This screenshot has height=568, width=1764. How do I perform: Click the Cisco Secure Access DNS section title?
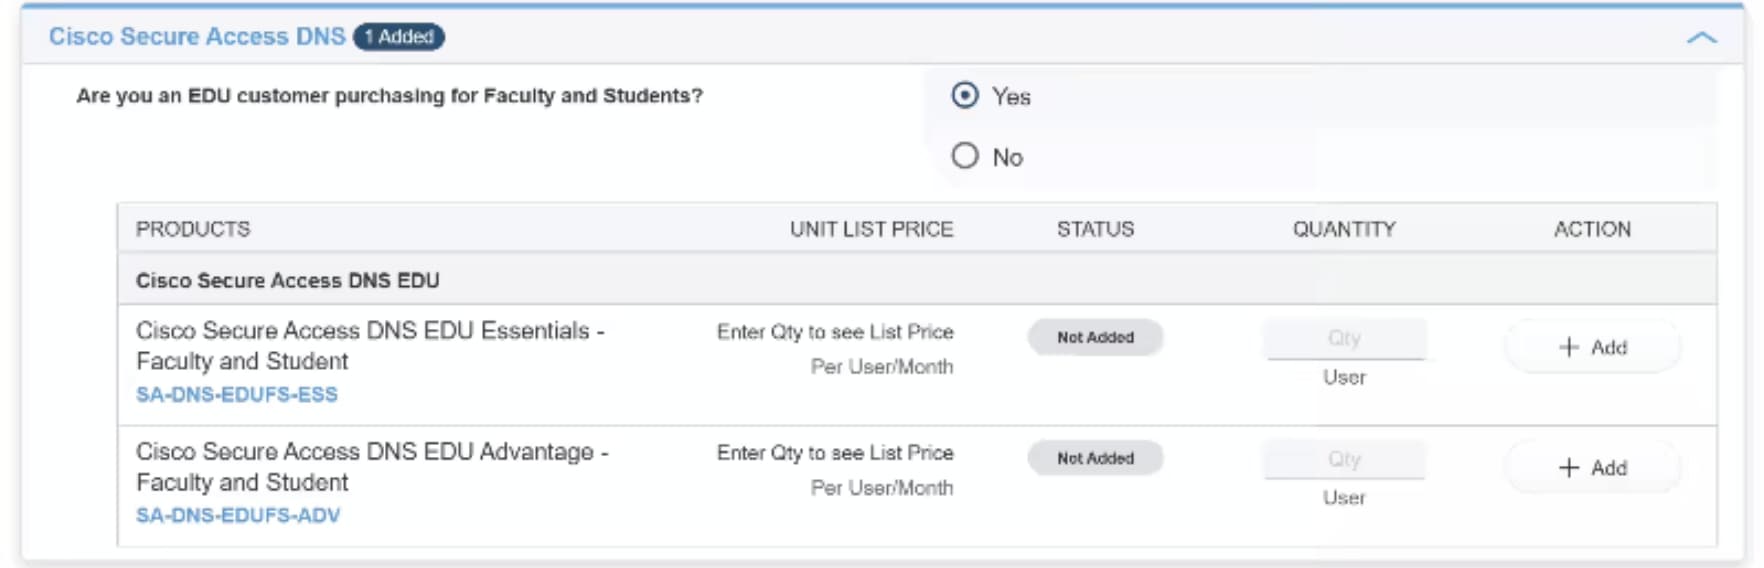pos(197,36)
